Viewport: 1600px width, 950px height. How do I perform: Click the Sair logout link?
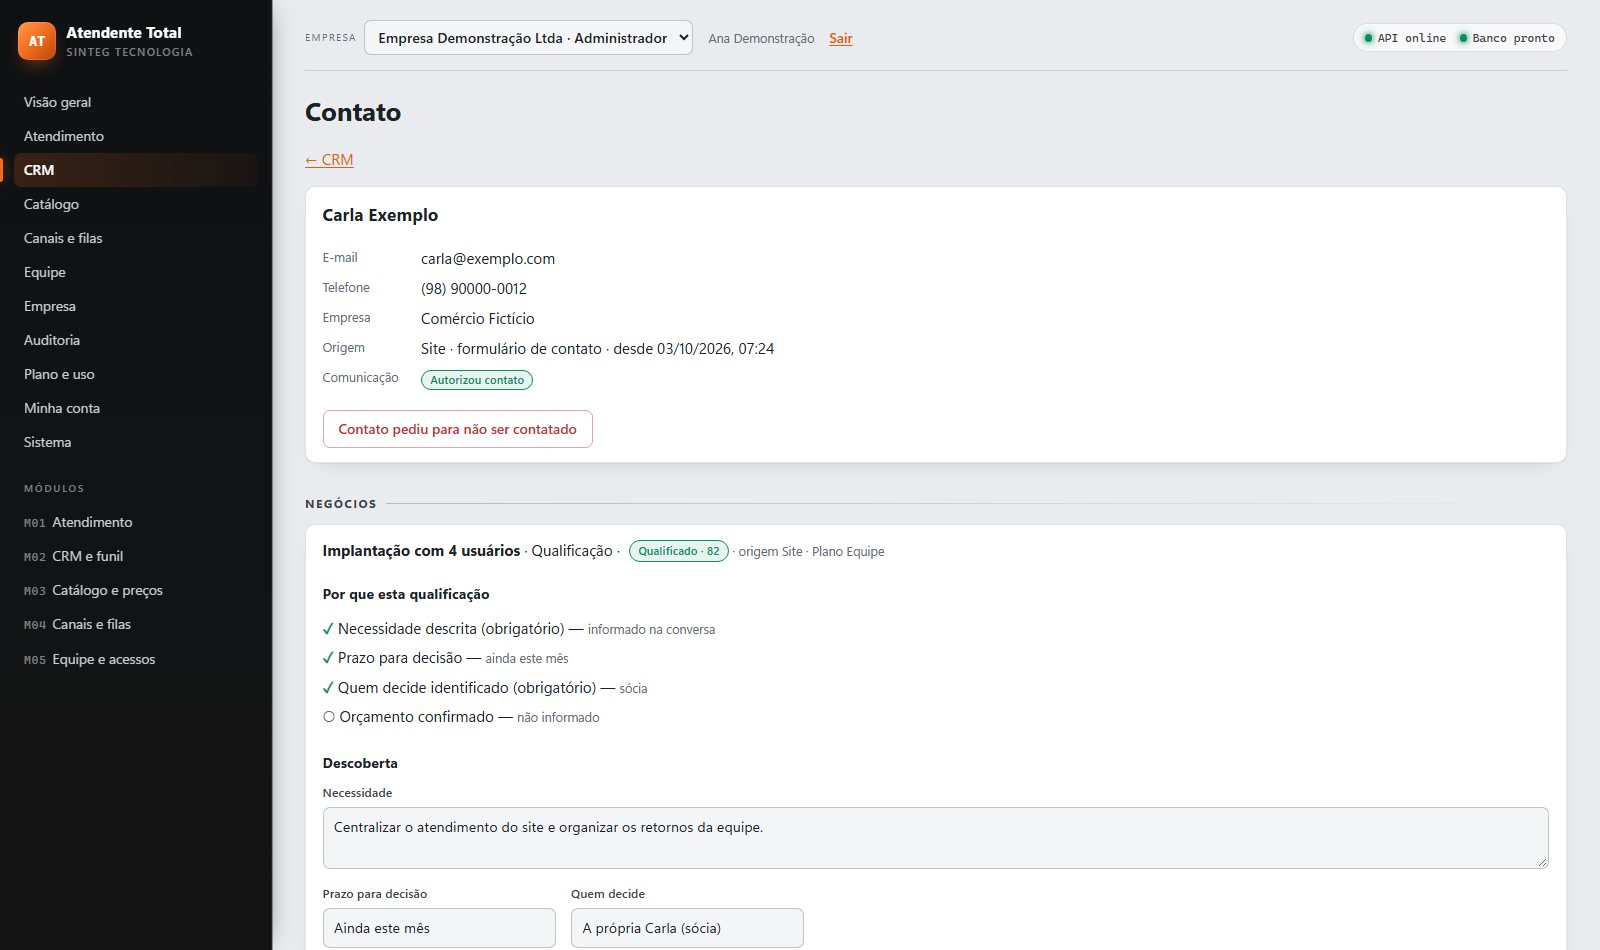coord(841,38)
